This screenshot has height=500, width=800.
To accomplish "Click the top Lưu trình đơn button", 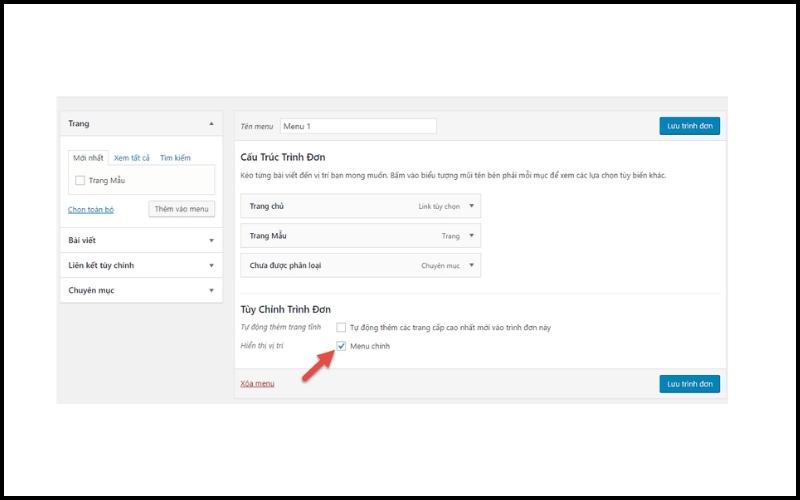I will (x=689, y=126).
